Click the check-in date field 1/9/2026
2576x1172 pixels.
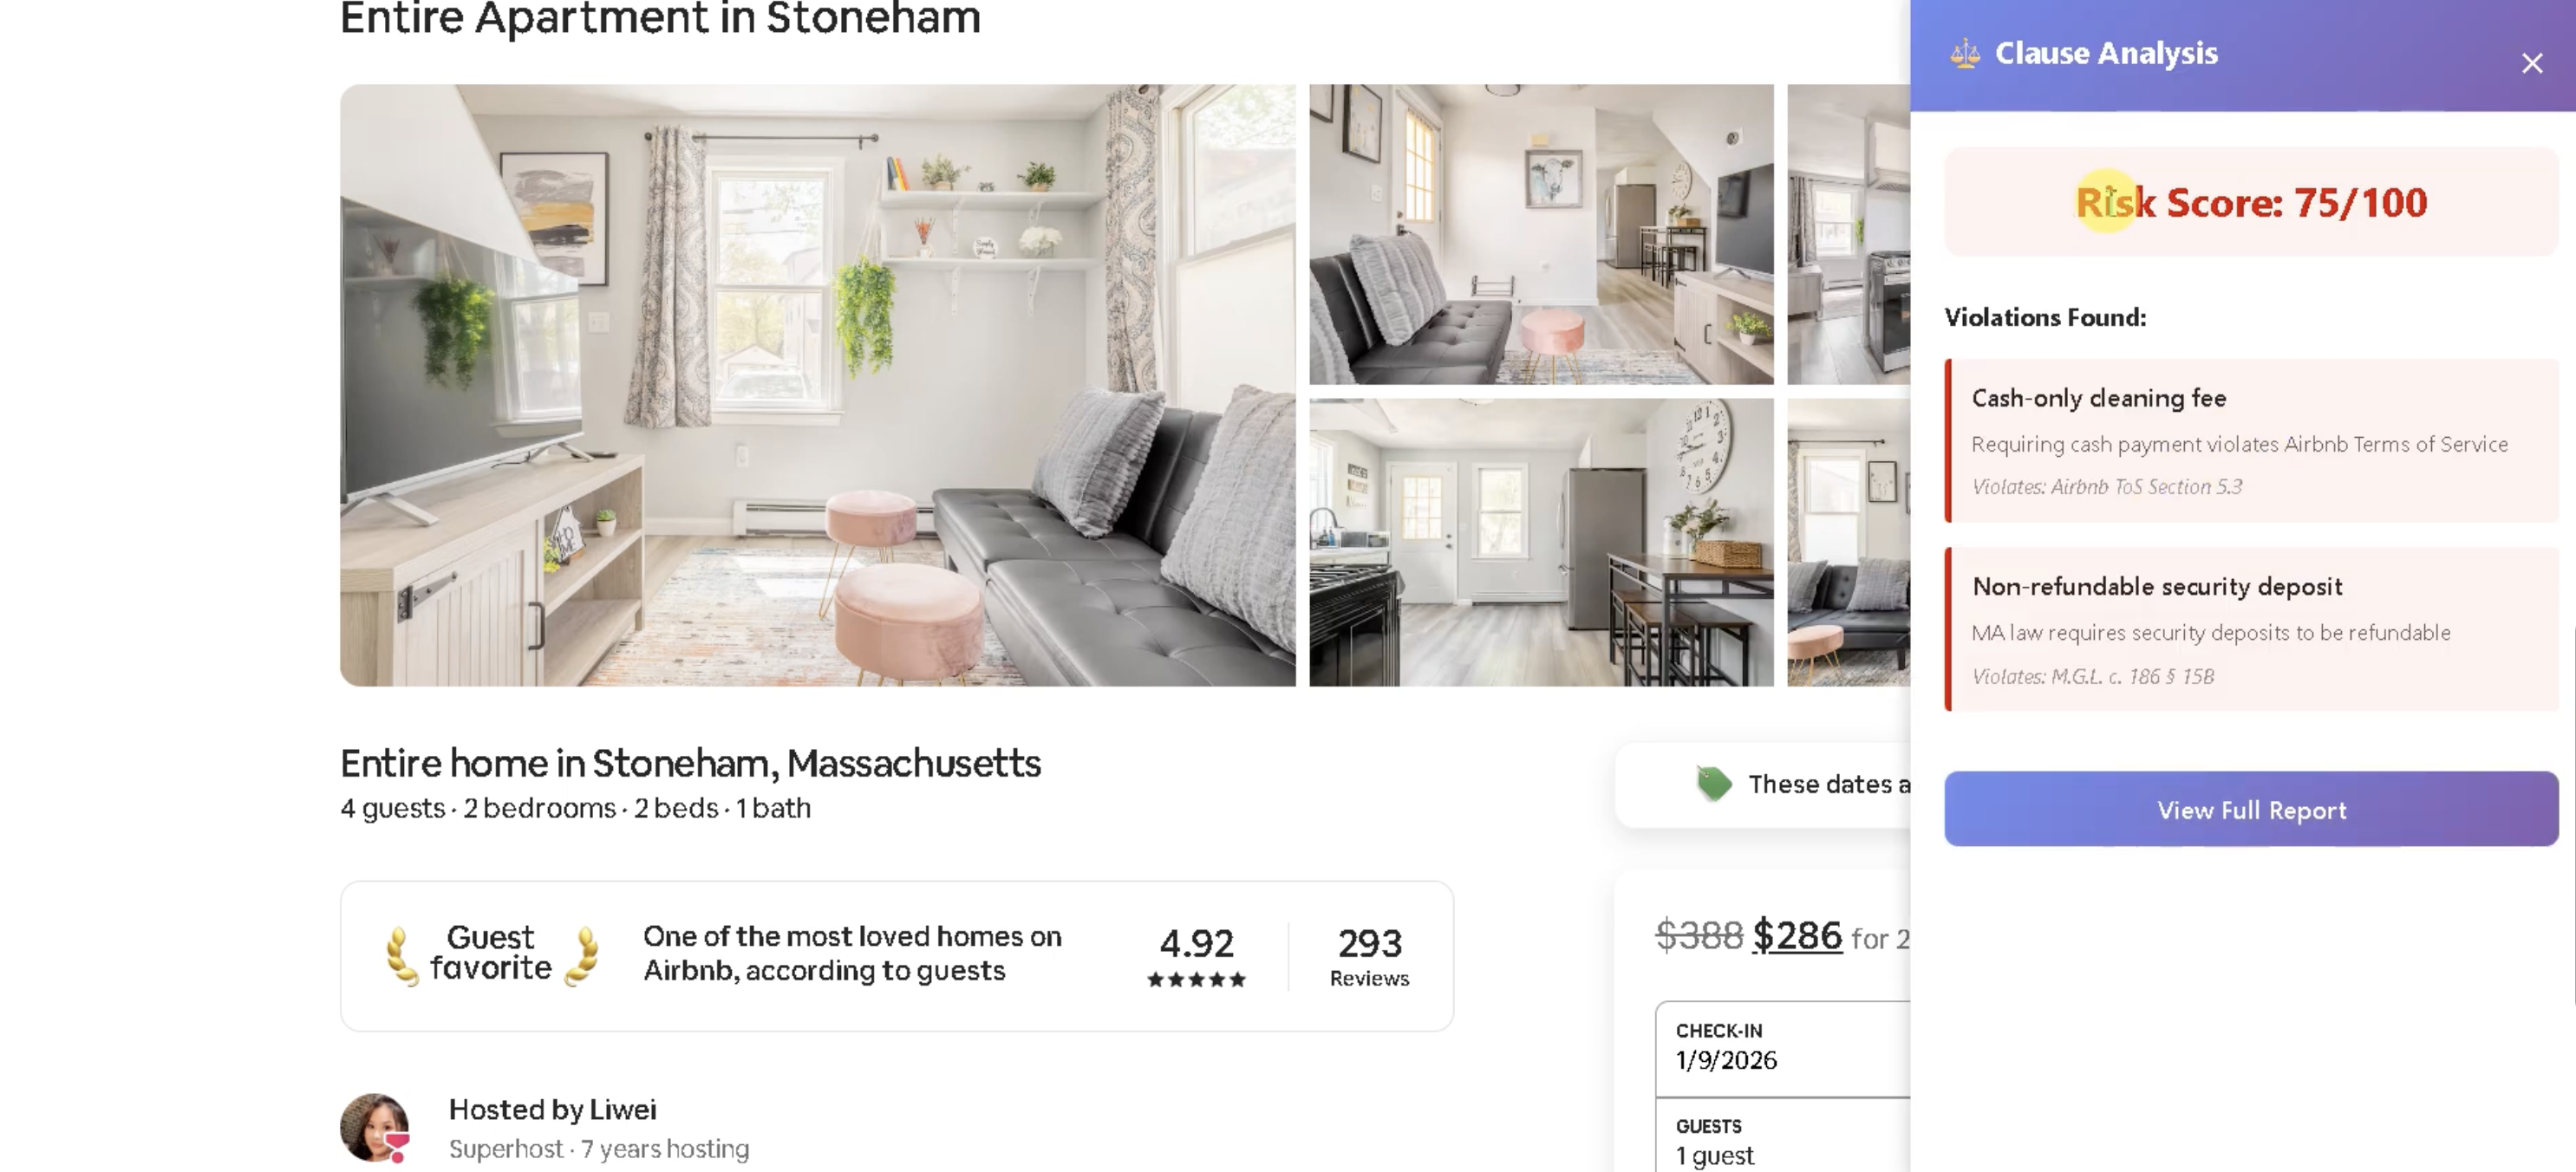pyautogui.click(x=1783, y=1049)
